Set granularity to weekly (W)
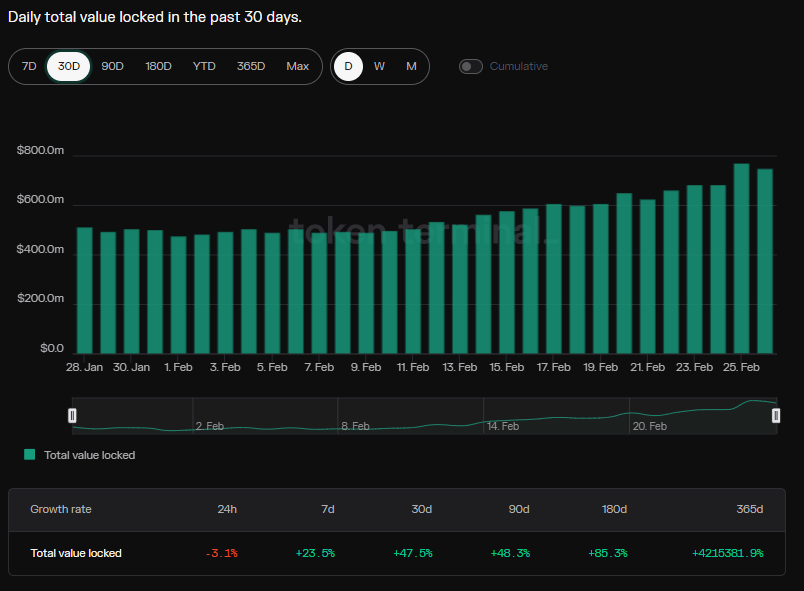 (379, 66)
